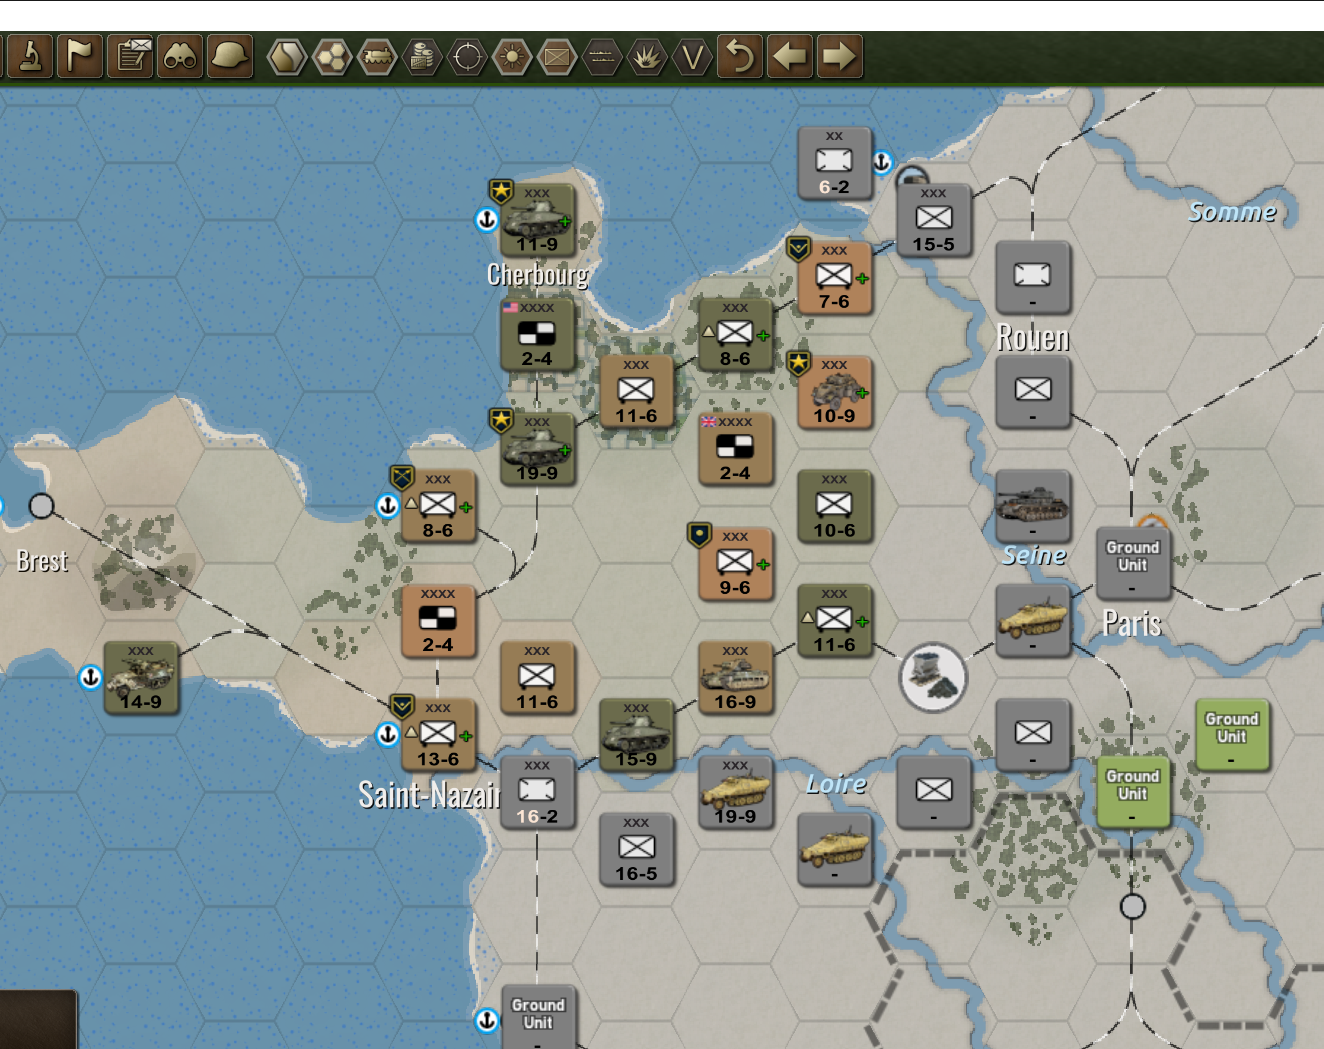
Task: Click the Somme river label
Action: 1232,212
